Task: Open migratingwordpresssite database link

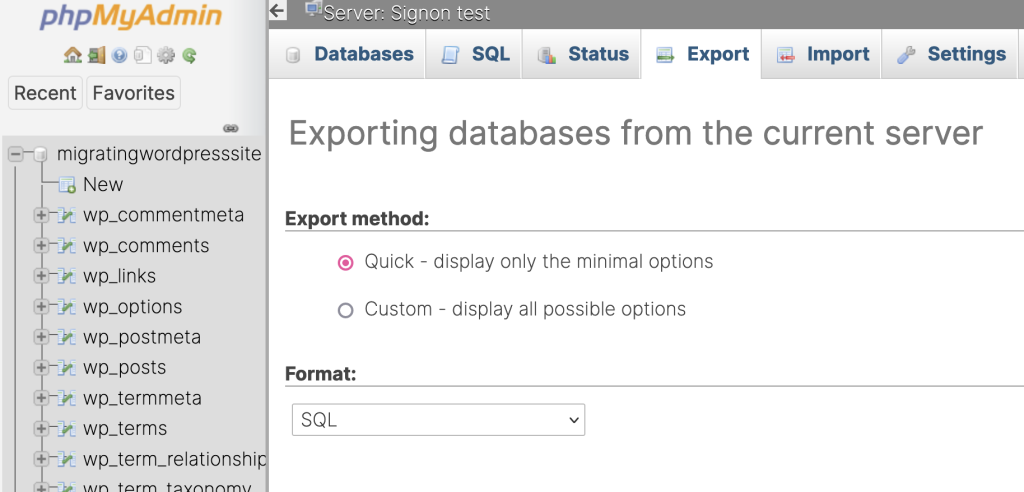Action: coord(159,154)
